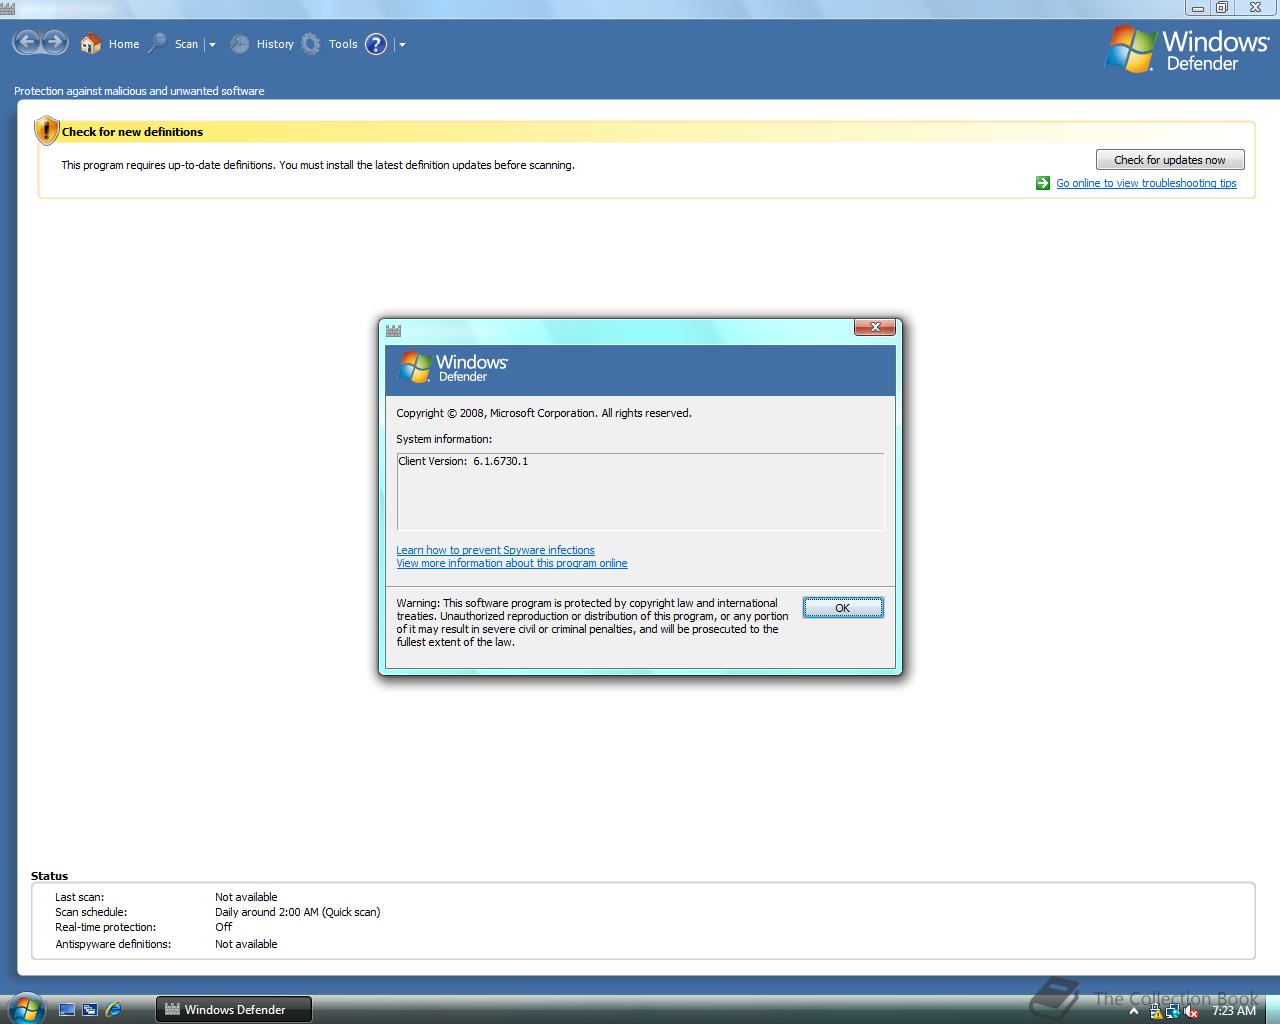
Task: Click Daily around 2:00 AM scan schedule text
Action: 297,912
